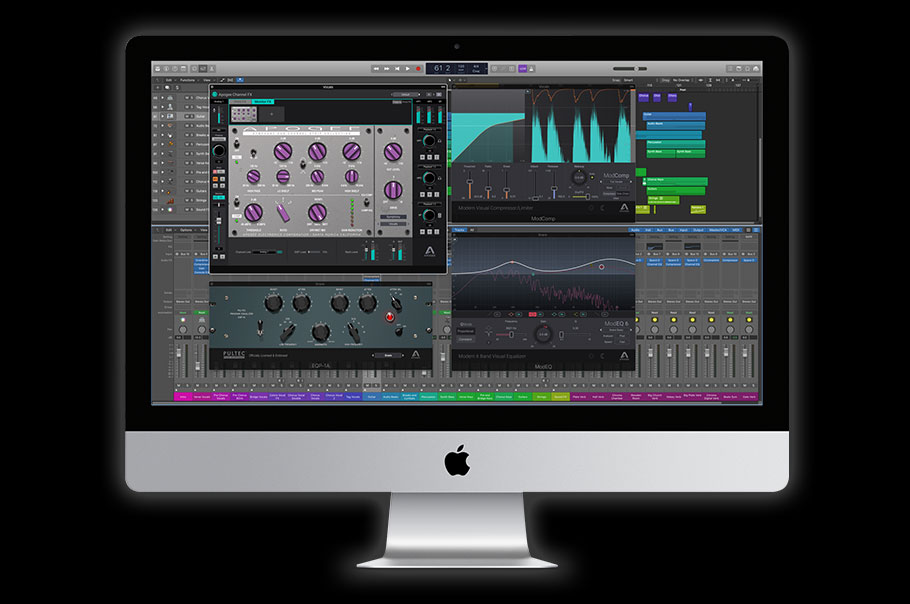This screenshot has width=910, height=604.
Task: Click the ModEQ highlighted red band button
Action: click(x=532, y=314)
